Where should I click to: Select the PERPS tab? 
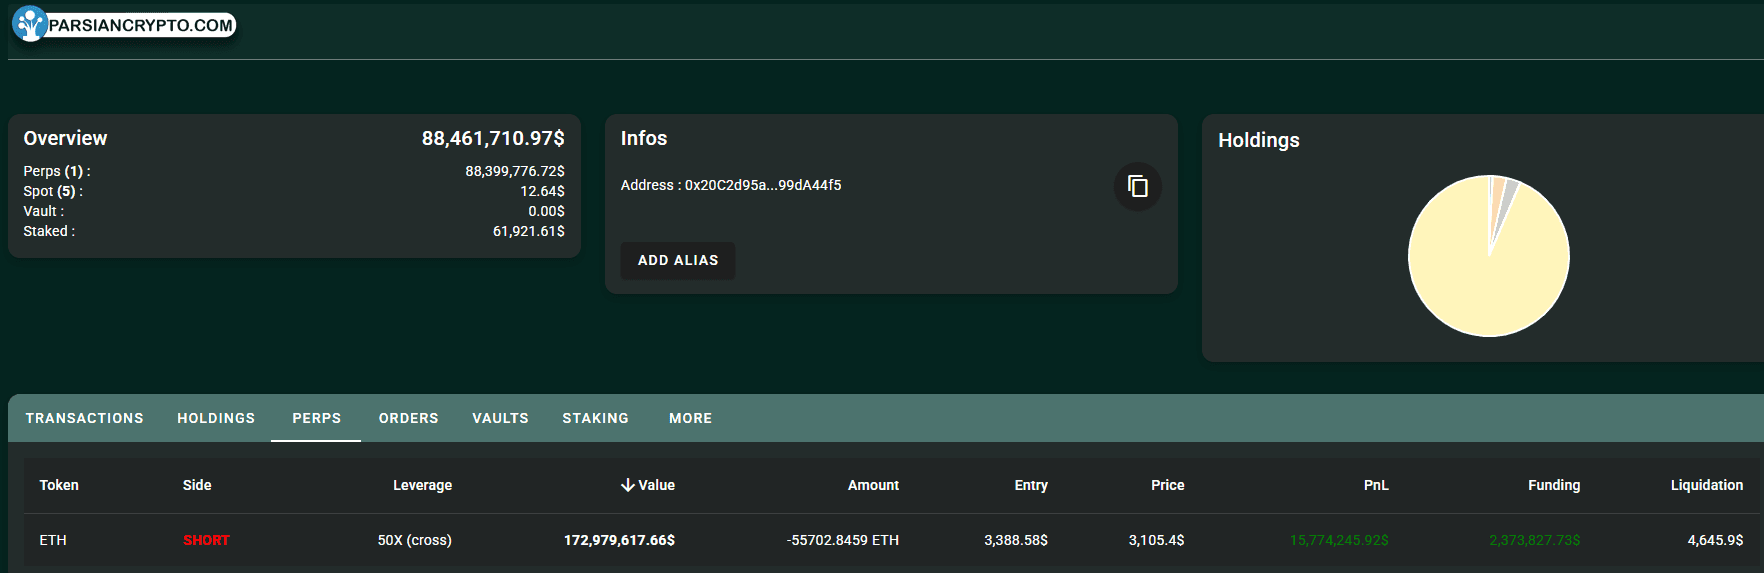[x=316, y=418]
